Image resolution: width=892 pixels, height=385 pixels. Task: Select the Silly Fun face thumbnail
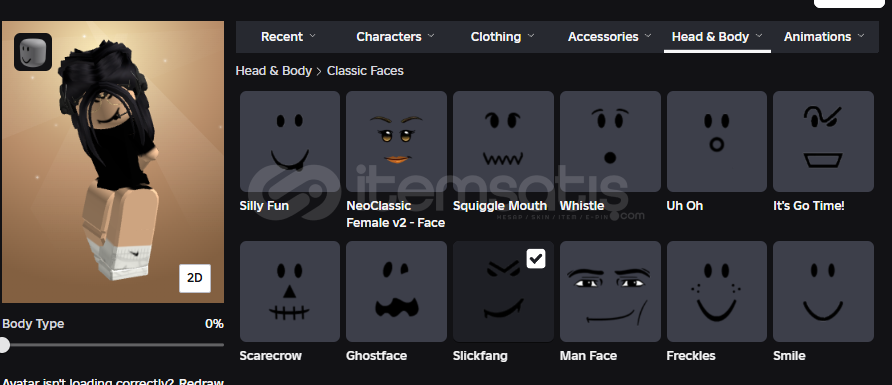tap(290, 142)
